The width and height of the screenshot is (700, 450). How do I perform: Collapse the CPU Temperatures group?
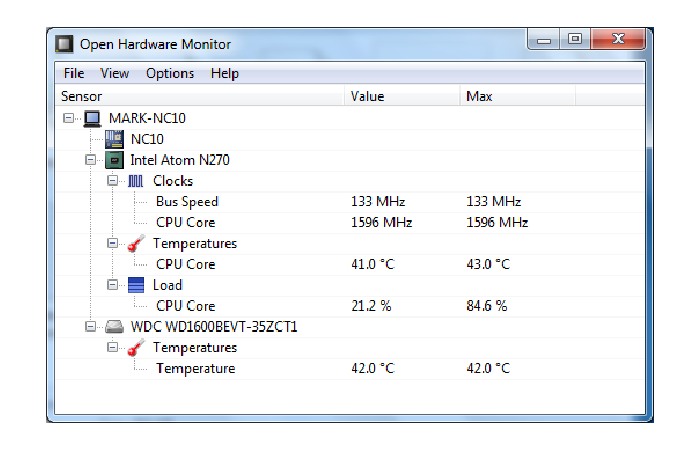click(x=112, y=243)
